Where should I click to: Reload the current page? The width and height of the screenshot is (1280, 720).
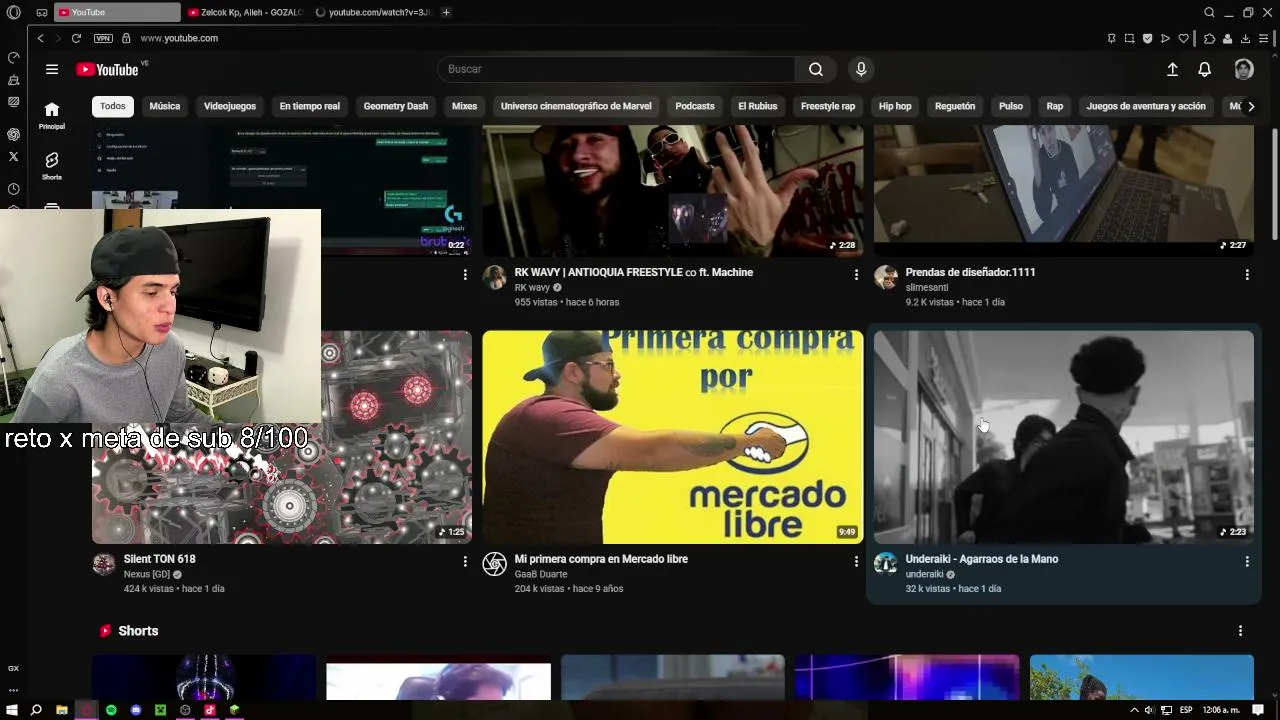tap(76, 38)
